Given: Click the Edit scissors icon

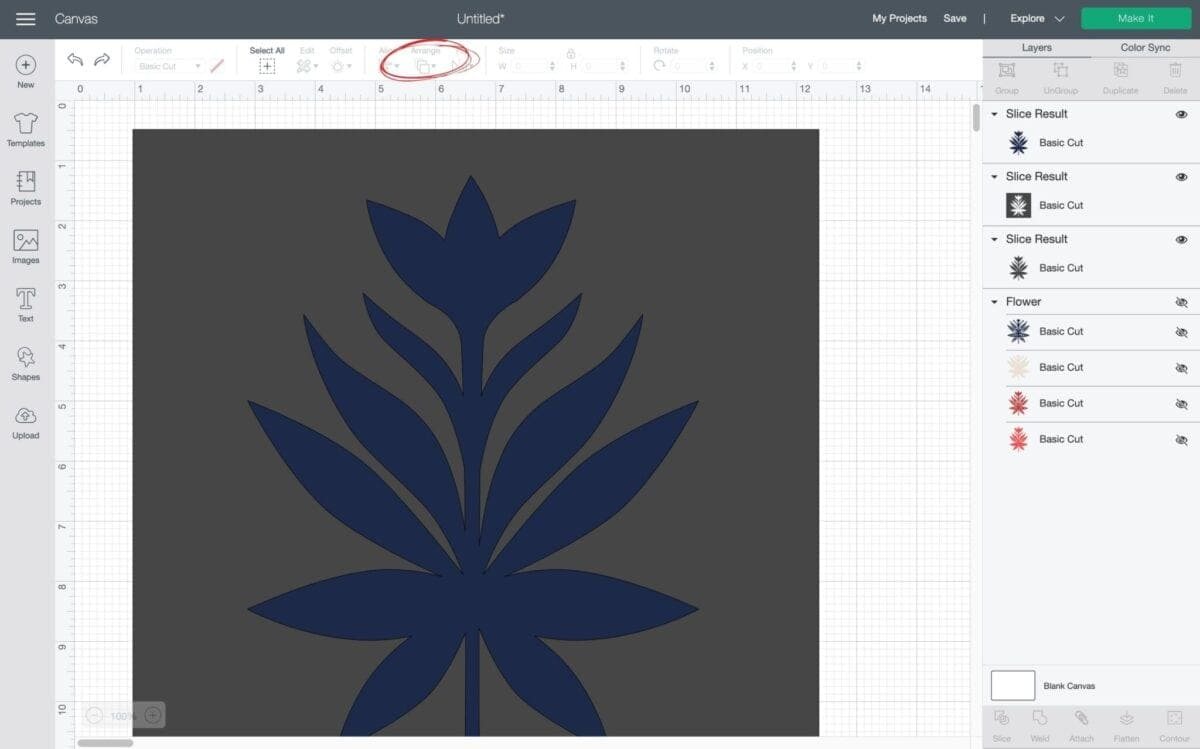Looking at the screenshot, I should pos(303,66).
